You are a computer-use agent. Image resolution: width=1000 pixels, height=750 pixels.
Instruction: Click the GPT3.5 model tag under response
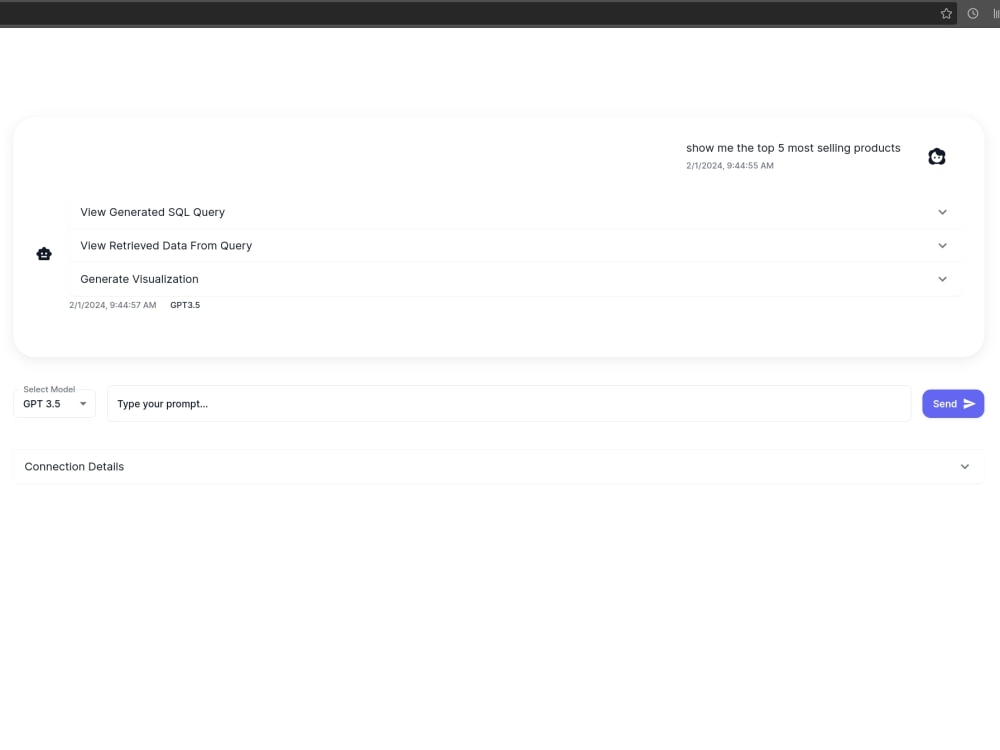pyautogui.click(x=185, y=305)
